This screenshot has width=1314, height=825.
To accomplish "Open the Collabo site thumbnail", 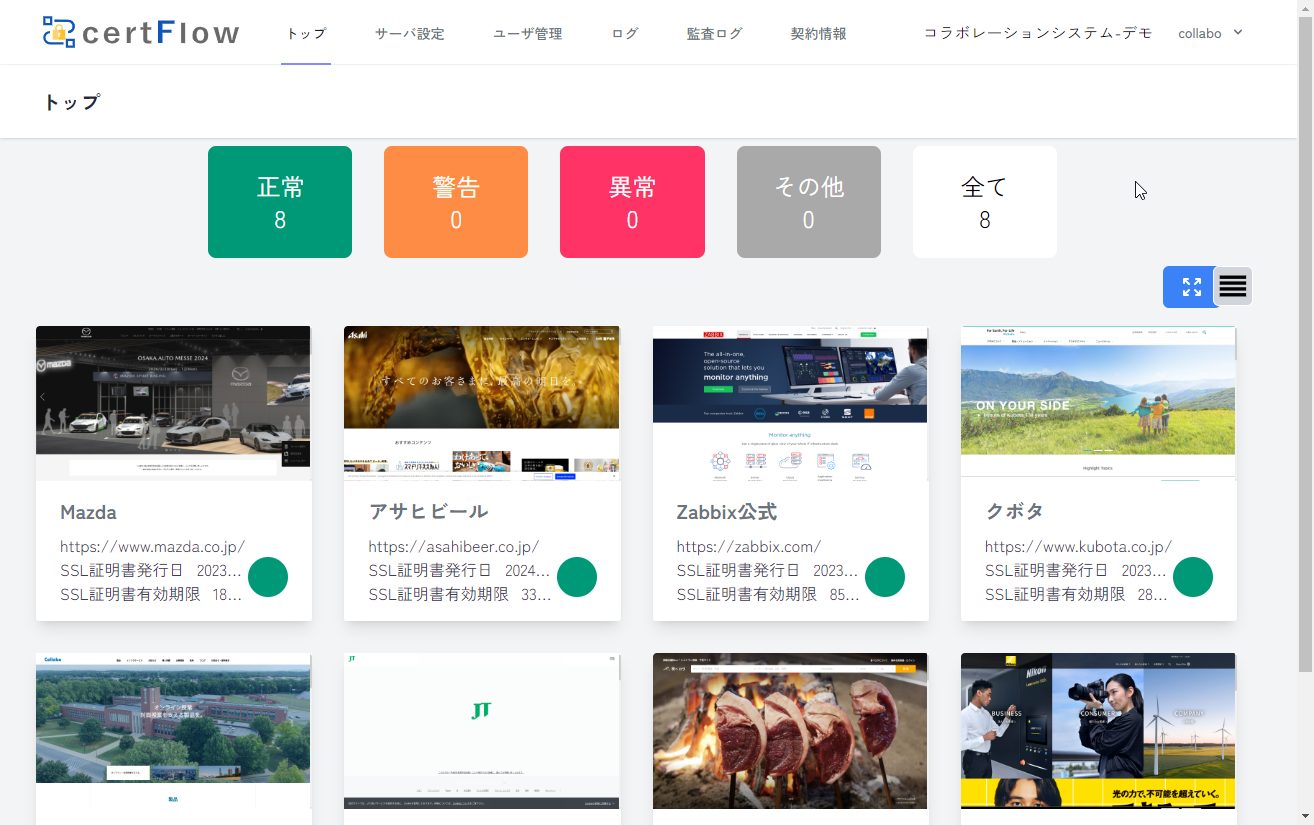I will point(173,731).
